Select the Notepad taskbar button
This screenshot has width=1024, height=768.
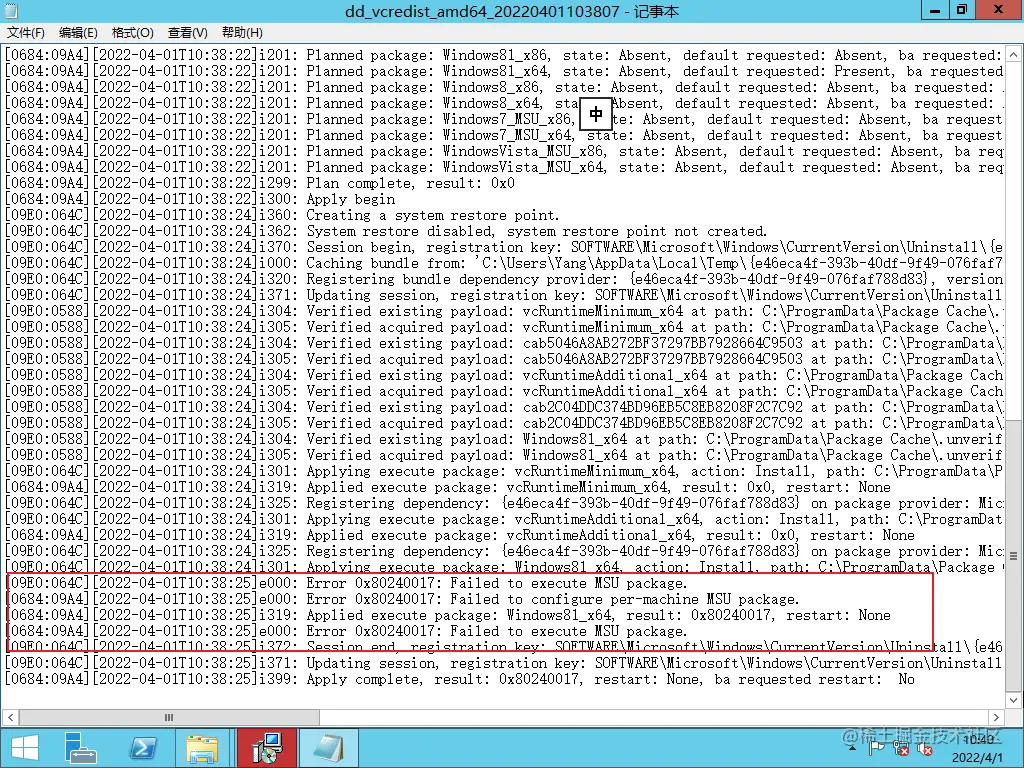[328, 748]
